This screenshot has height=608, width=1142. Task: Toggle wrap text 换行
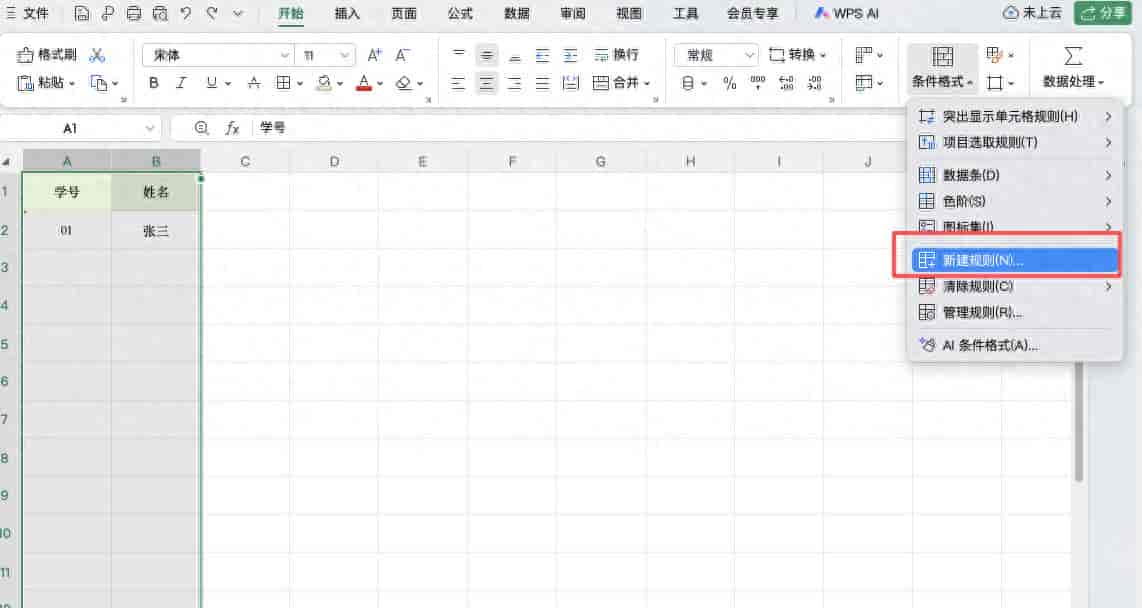pos(616,55)
